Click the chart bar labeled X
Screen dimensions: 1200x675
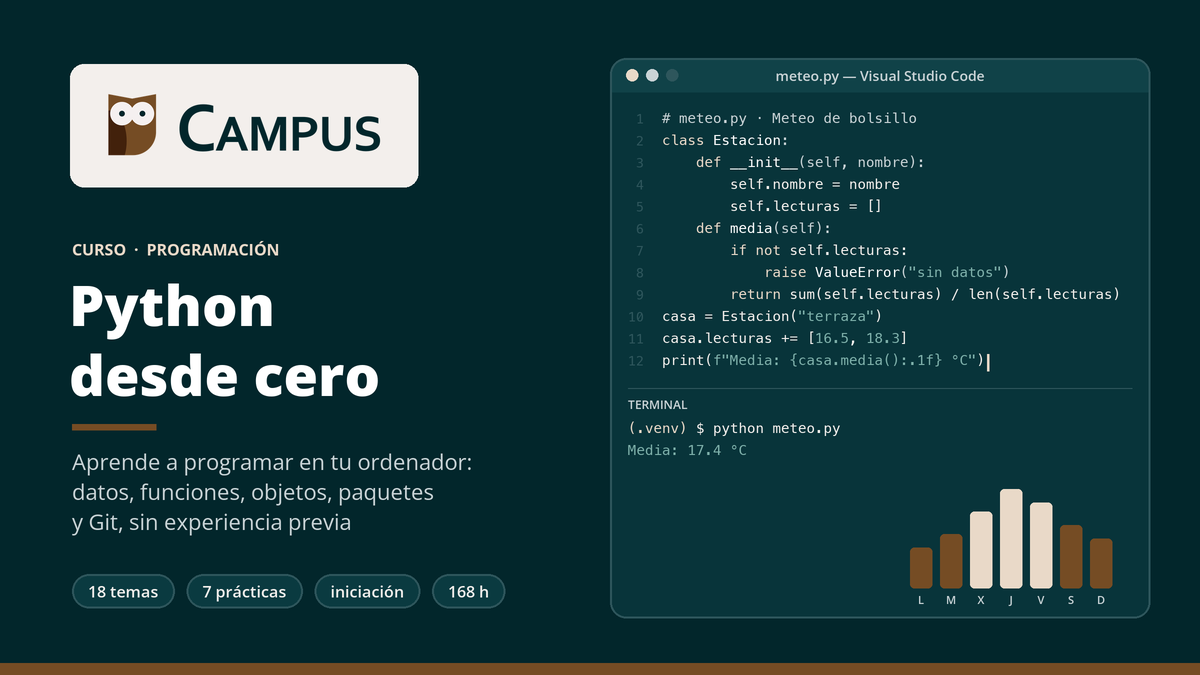tap(981, 550)
